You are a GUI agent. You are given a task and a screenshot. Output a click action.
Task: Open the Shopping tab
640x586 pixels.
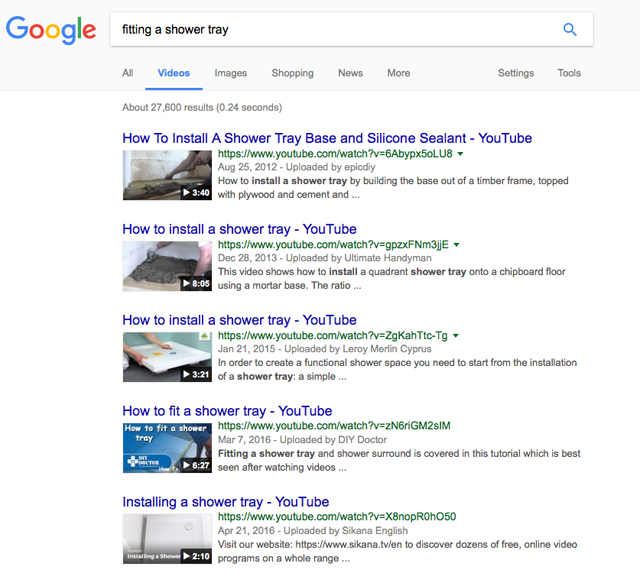tap(293, 73)
